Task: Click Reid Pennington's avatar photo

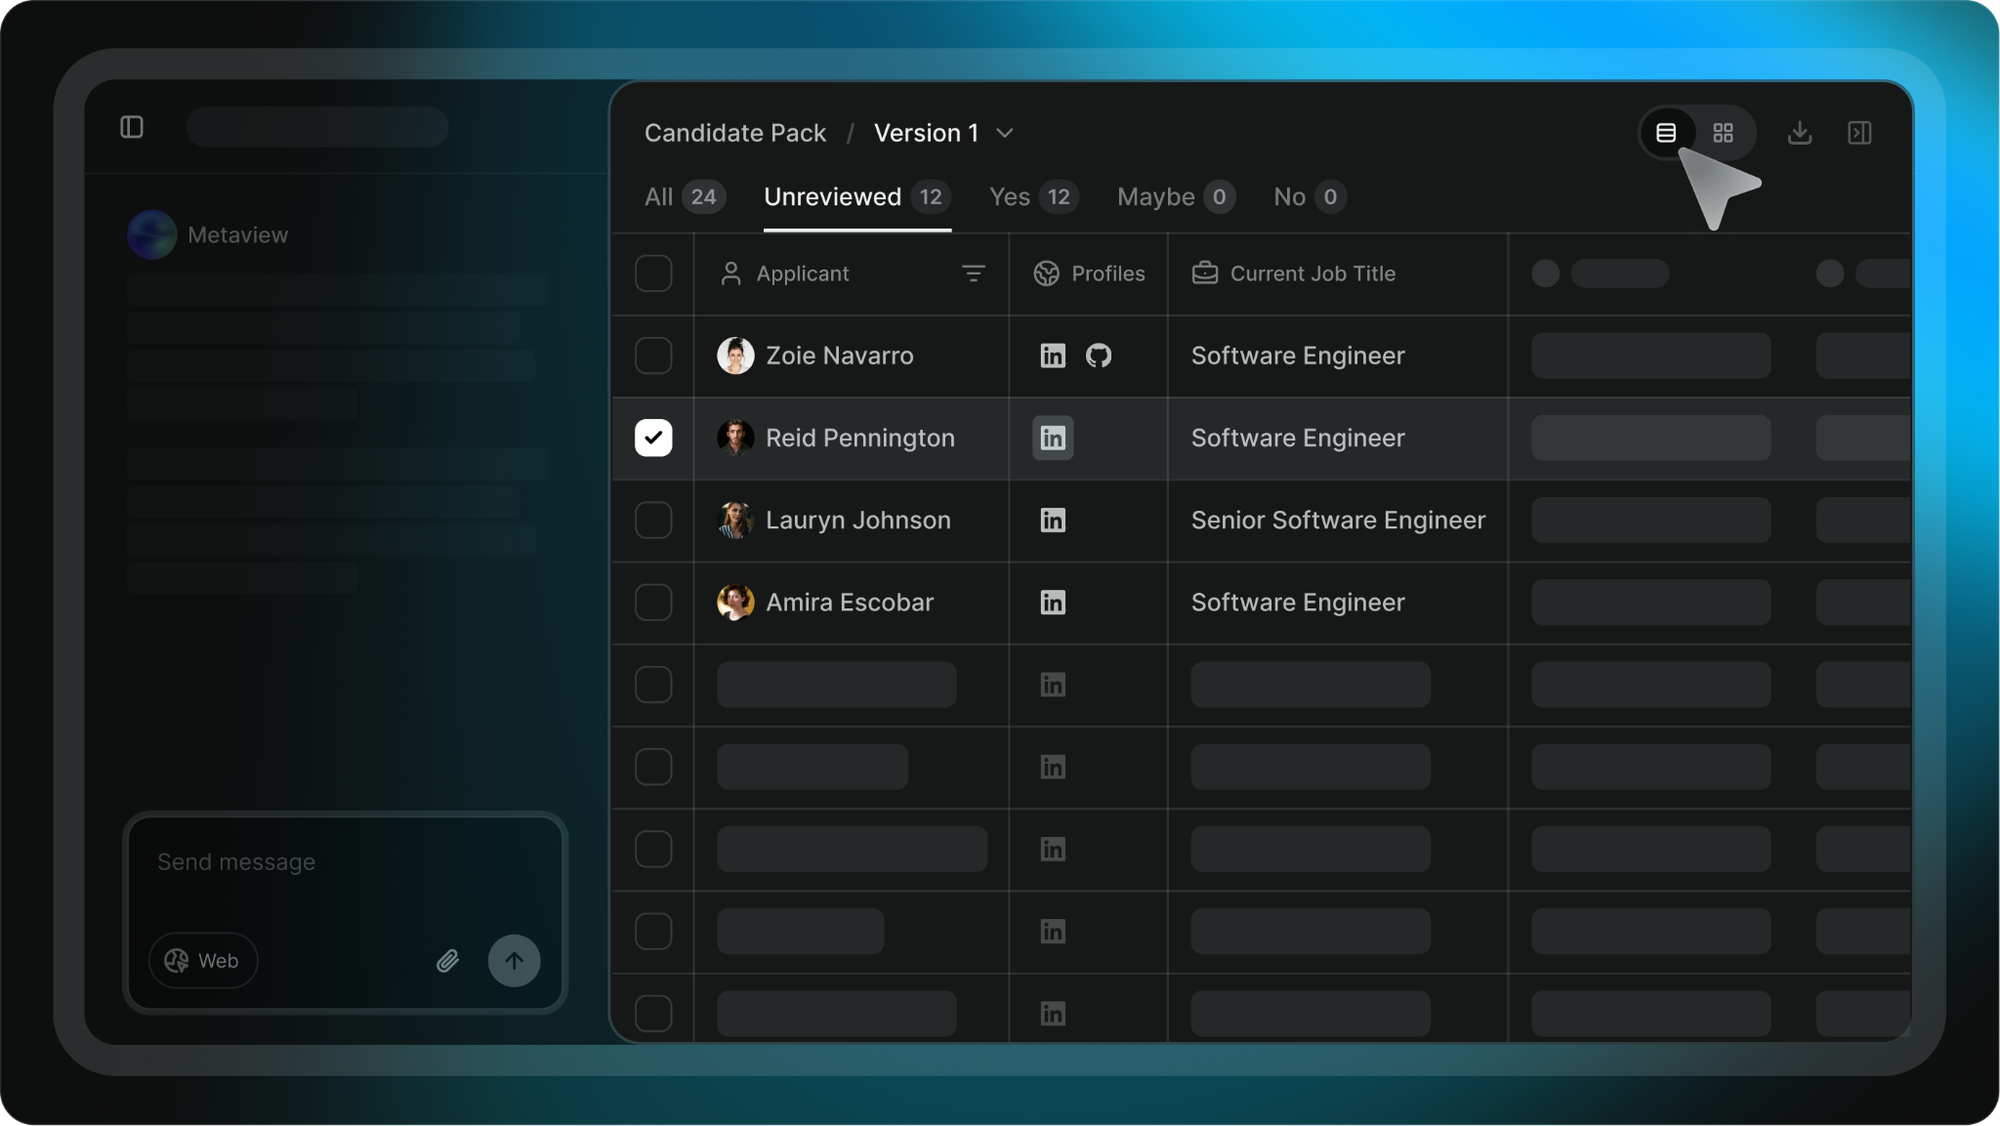Action: [736, 438]
